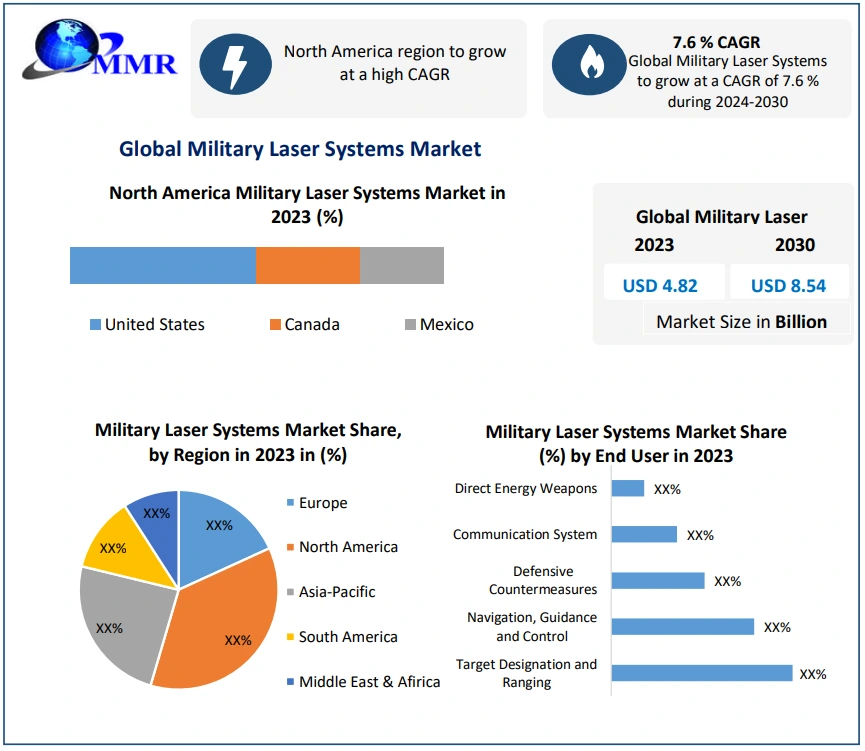Select the dark blue Middle East pie slice
865x751 pixels.
click(156, 514)
